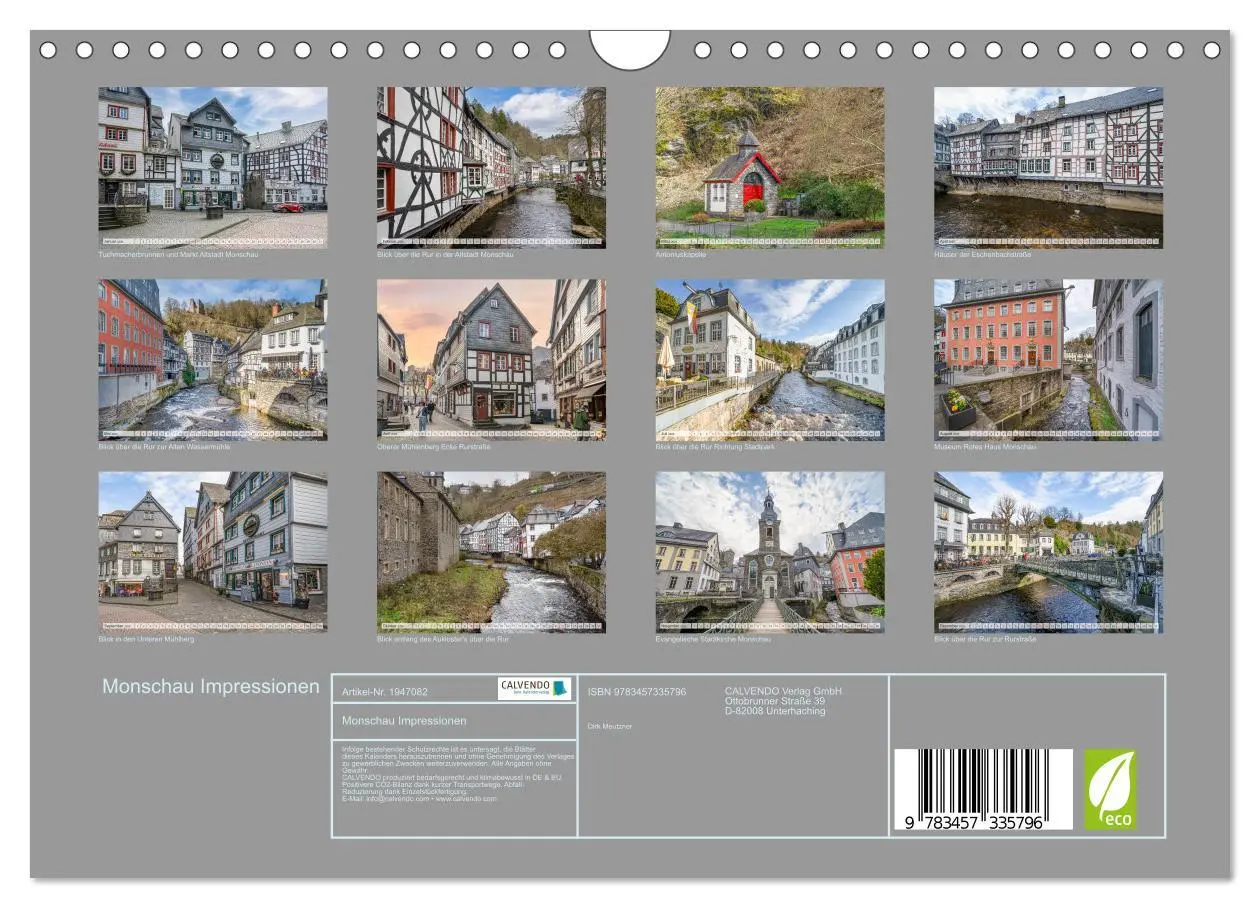The image size is (1260, 908).
Task: Select the Rur Richtung Stadtpark photo
Action: tap(770, 360)
